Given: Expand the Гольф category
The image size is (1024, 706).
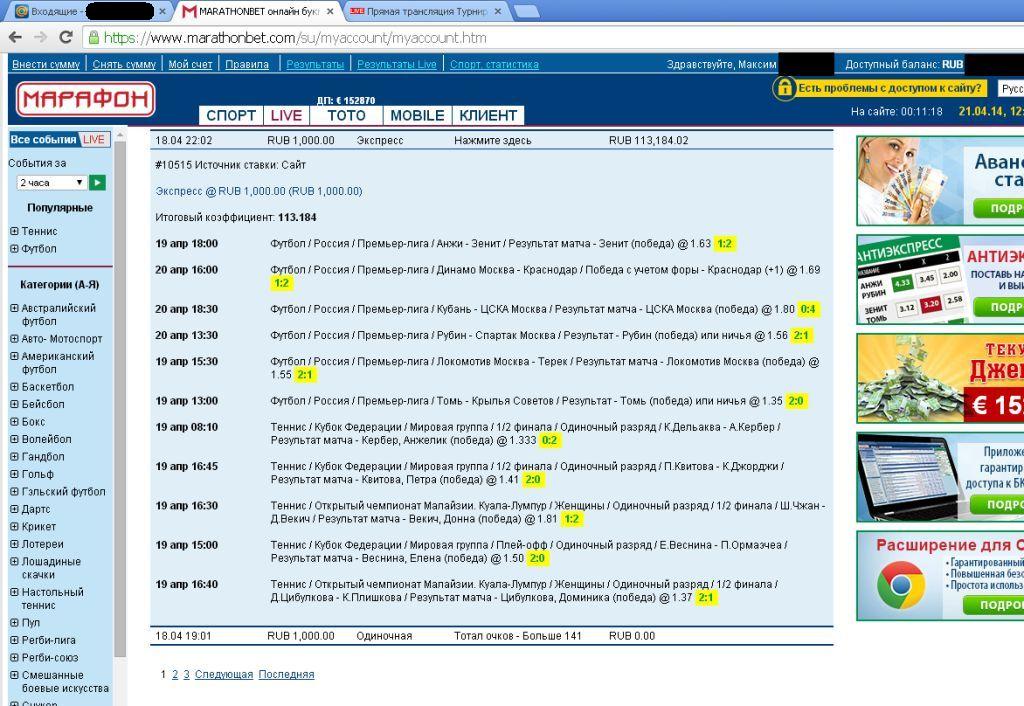Looking at the screenshot, I should tap(14, 473).
